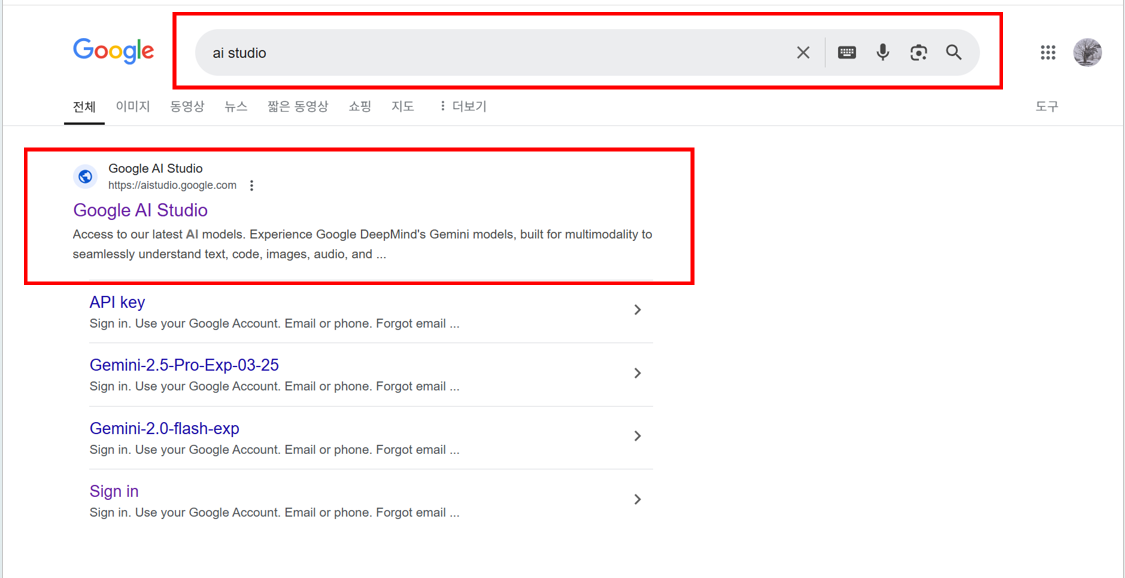Clear the search box with the X icon
Screen dimensions: 1125x578
[803, 52]
